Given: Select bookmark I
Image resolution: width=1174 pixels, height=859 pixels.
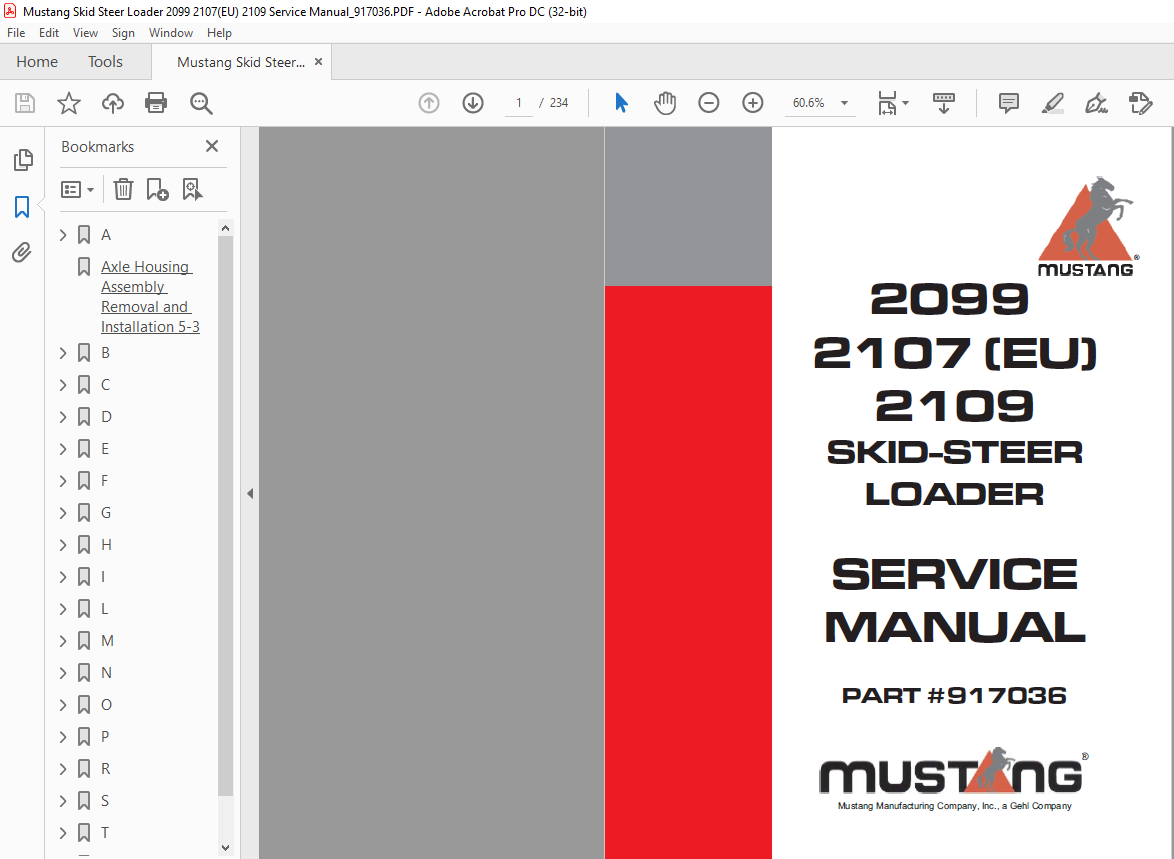Looking at the screenshot, I should click(x=103, y=577).
